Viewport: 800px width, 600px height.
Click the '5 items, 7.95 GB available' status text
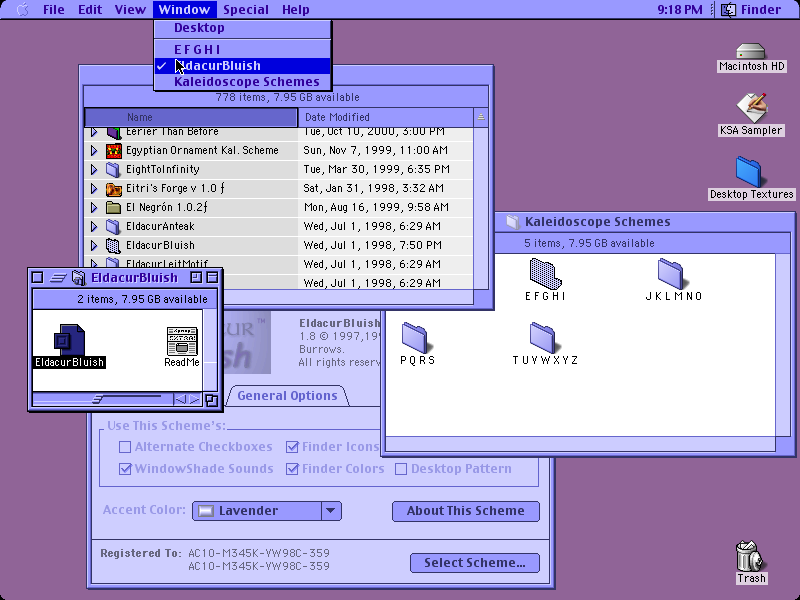coord(589,243)
